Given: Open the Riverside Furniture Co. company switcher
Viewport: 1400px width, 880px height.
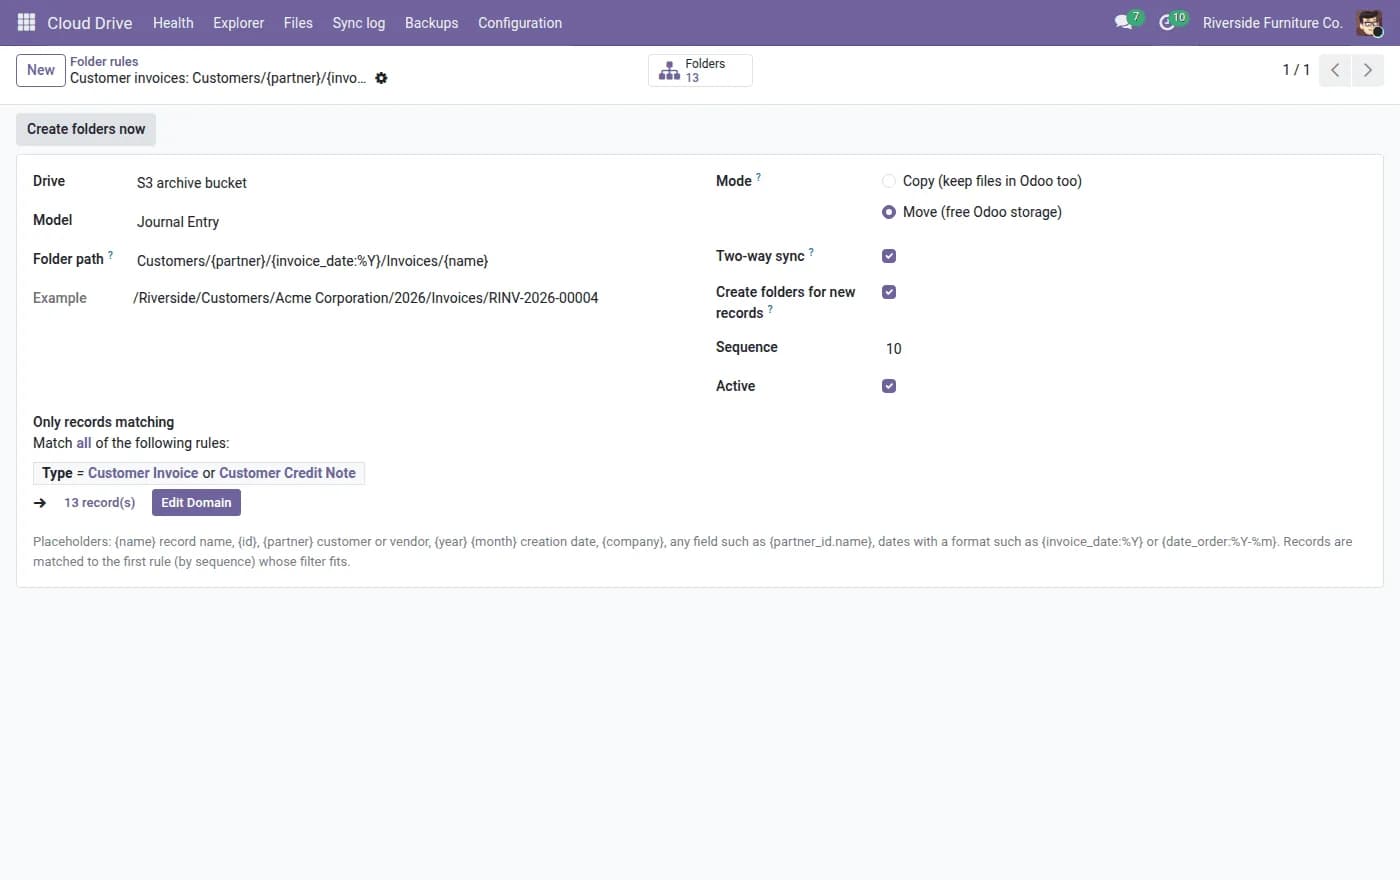Looking at the screenshot, I should [1272, 22].
